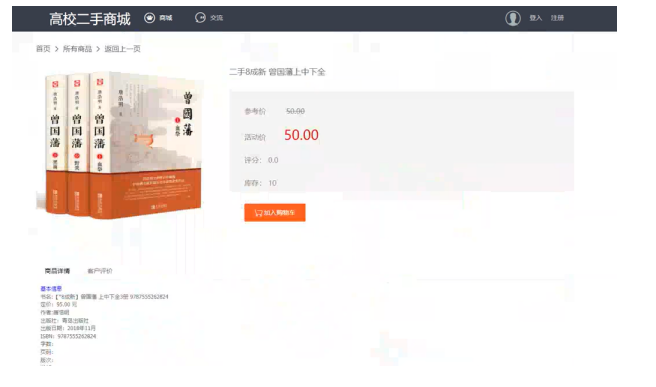
Task: Click the 商城 shop icon in header
Action: (149, 18)
